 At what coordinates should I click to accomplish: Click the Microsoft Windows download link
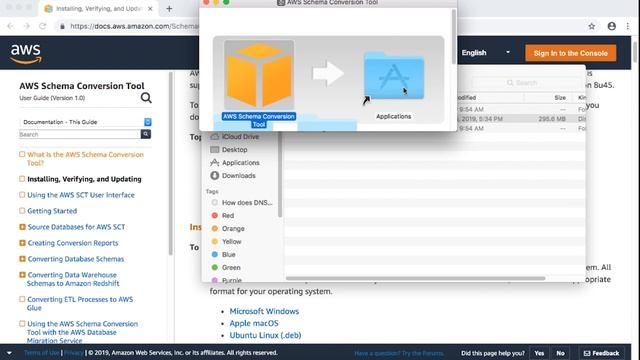pyautogui.click(x=264, y=311)
